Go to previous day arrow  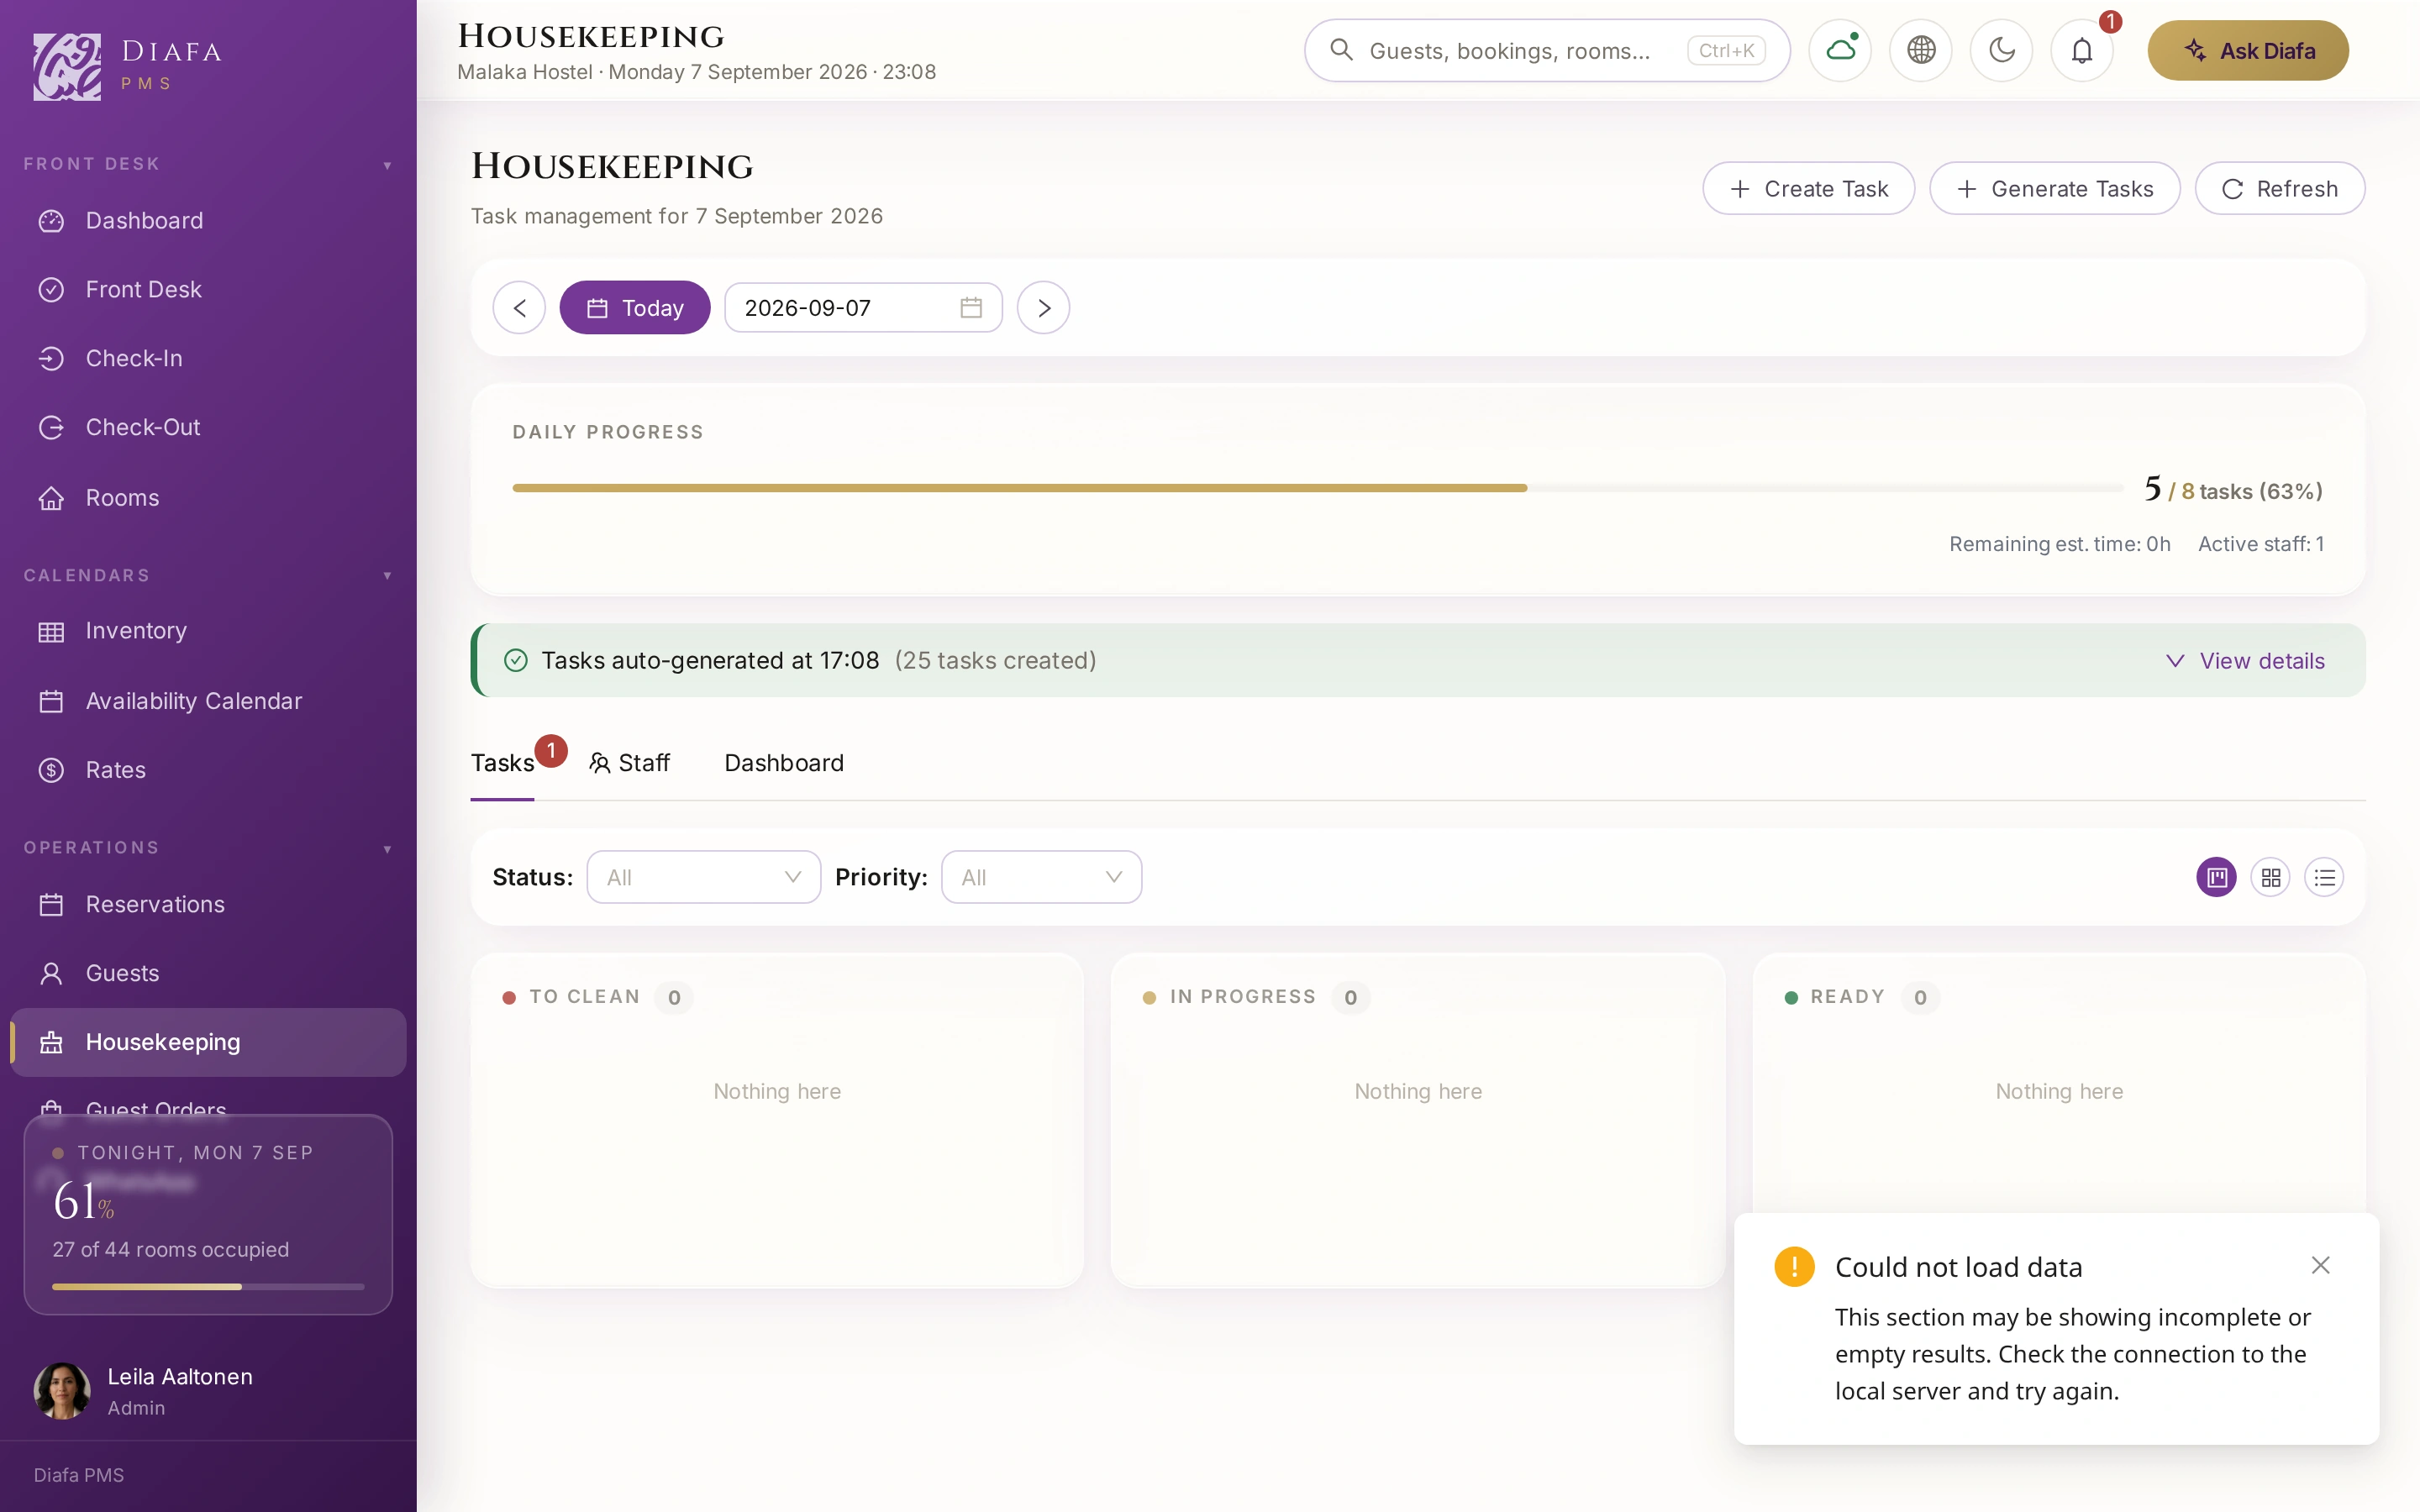click(519, 308)
